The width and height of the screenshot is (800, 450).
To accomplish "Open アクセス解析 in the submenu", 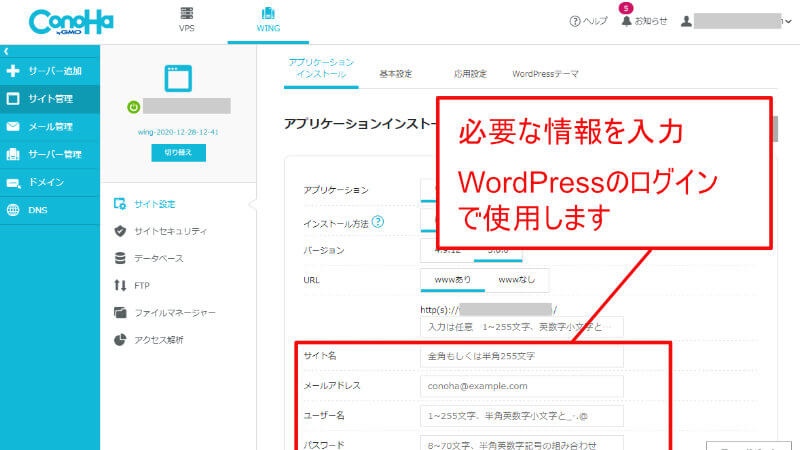I will coord(159,340).
